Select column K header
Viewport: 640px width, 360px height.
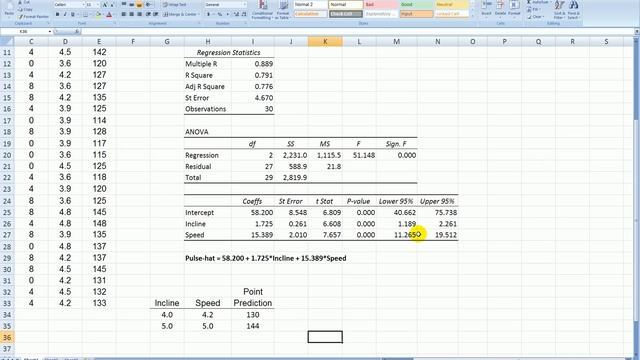tap(325, 41)
